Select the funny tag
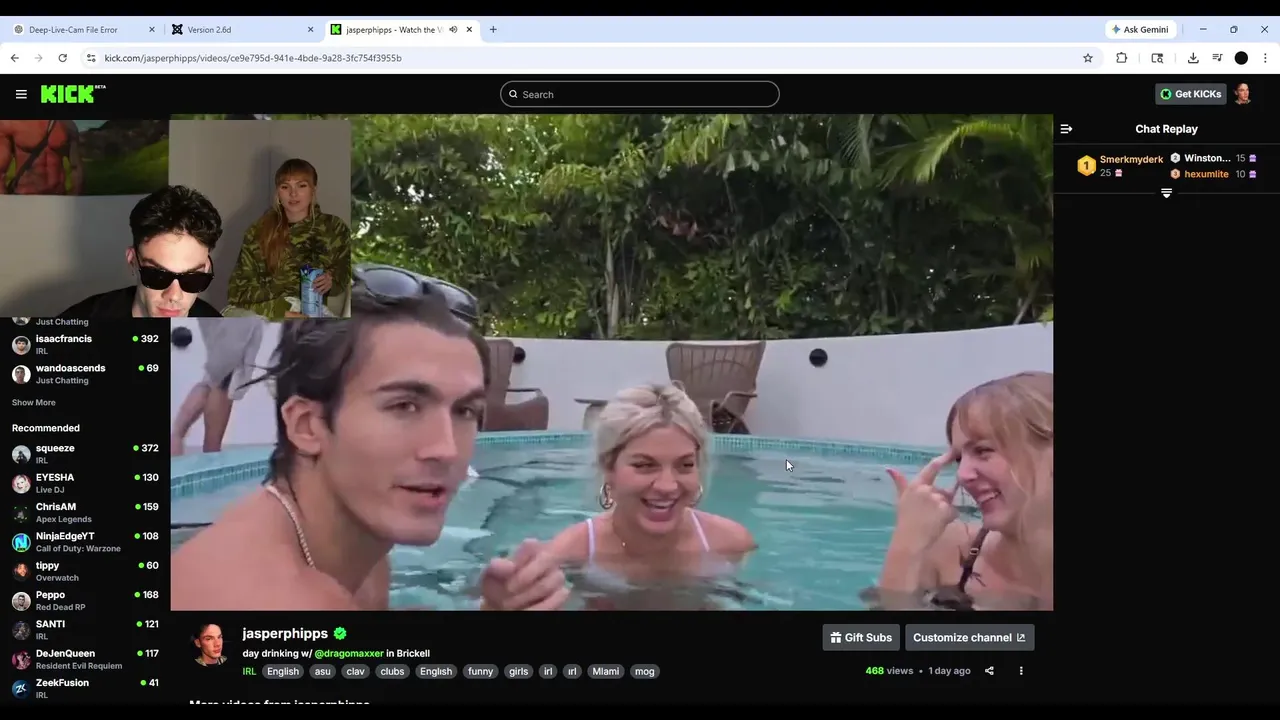The height and width of the screenshot is (720, 1280). click(481, 672)
